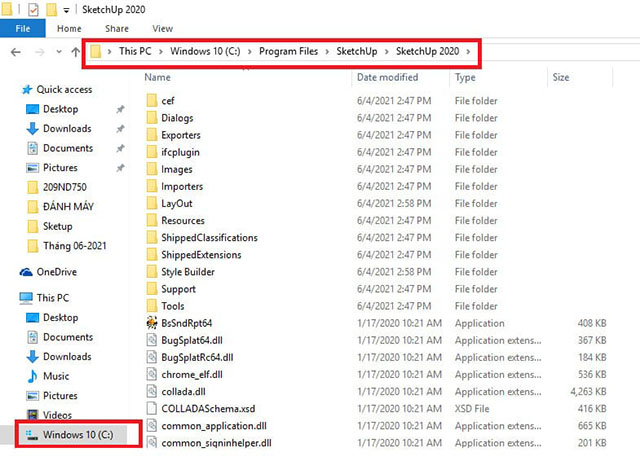Select common_application.dll file name
The height and width of the screenshot is (461, 640).
(214, 426)
